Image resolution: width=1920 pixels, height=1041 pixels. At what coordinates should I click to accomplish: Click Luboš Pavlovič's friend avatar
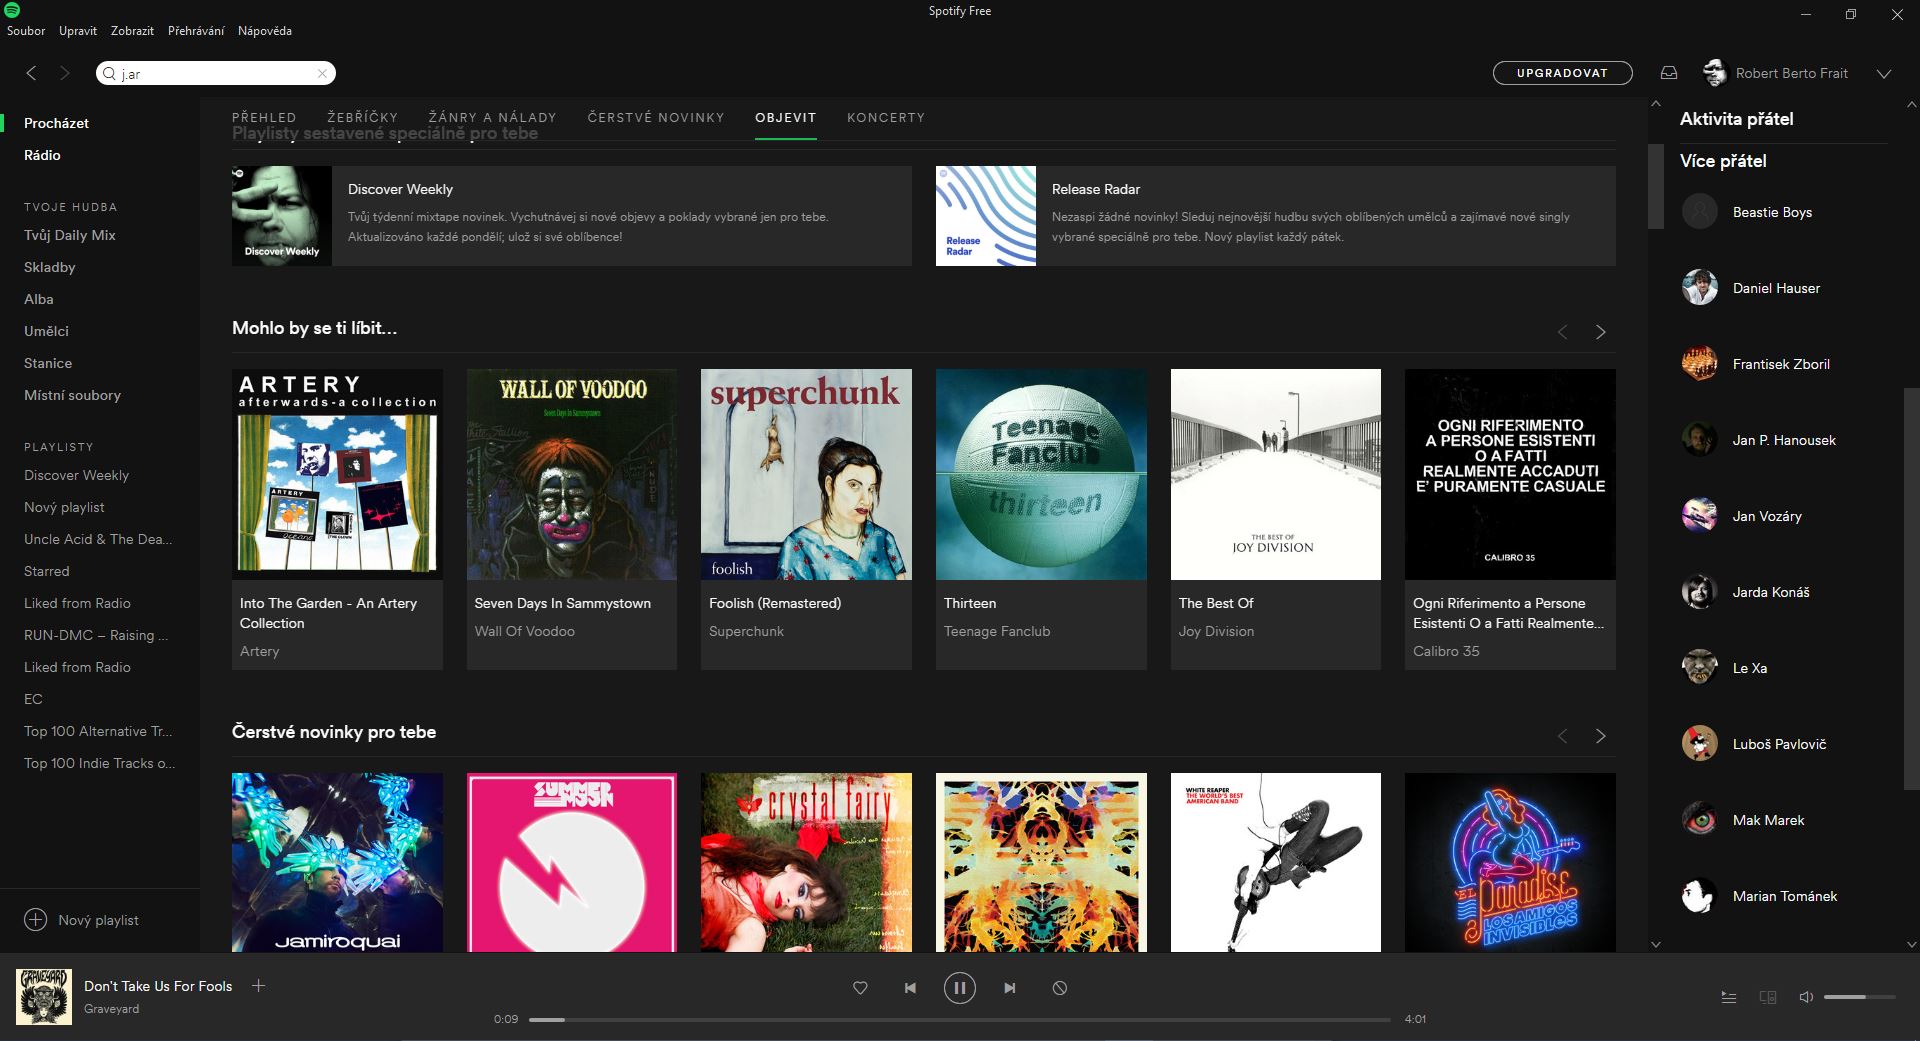click(1699, 744)
